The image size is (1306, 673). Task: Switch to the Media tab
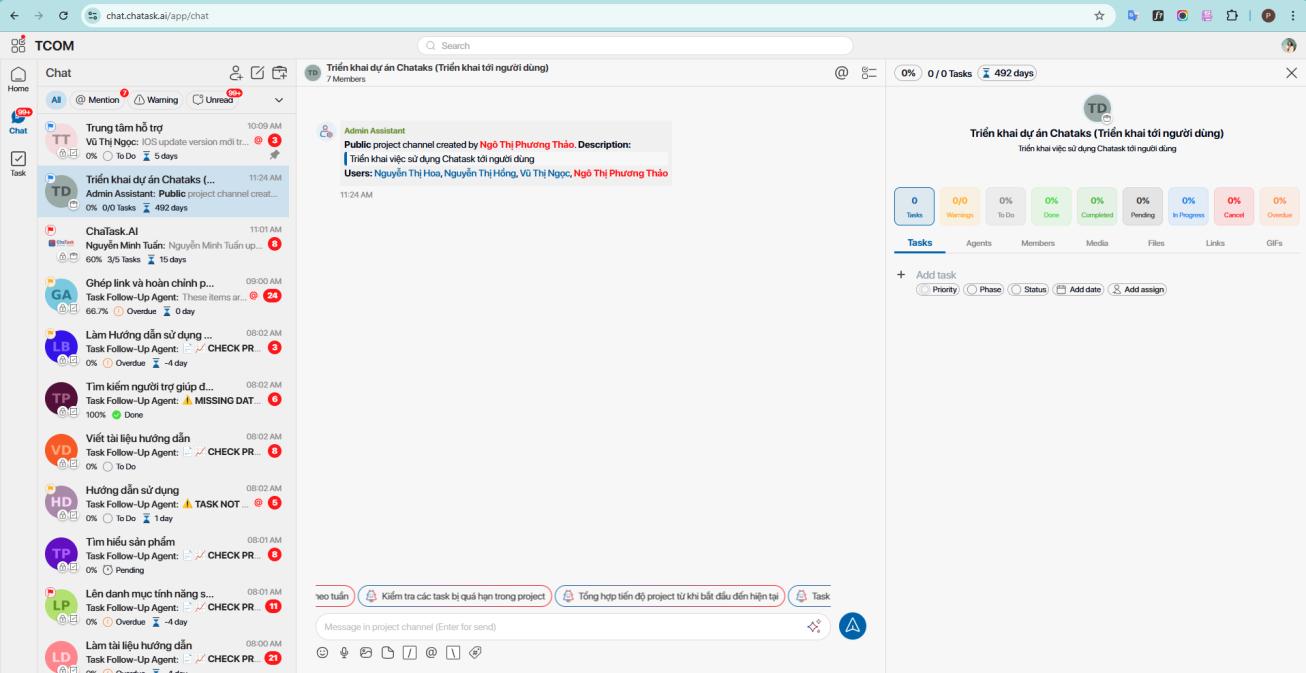coord(1097,243)
